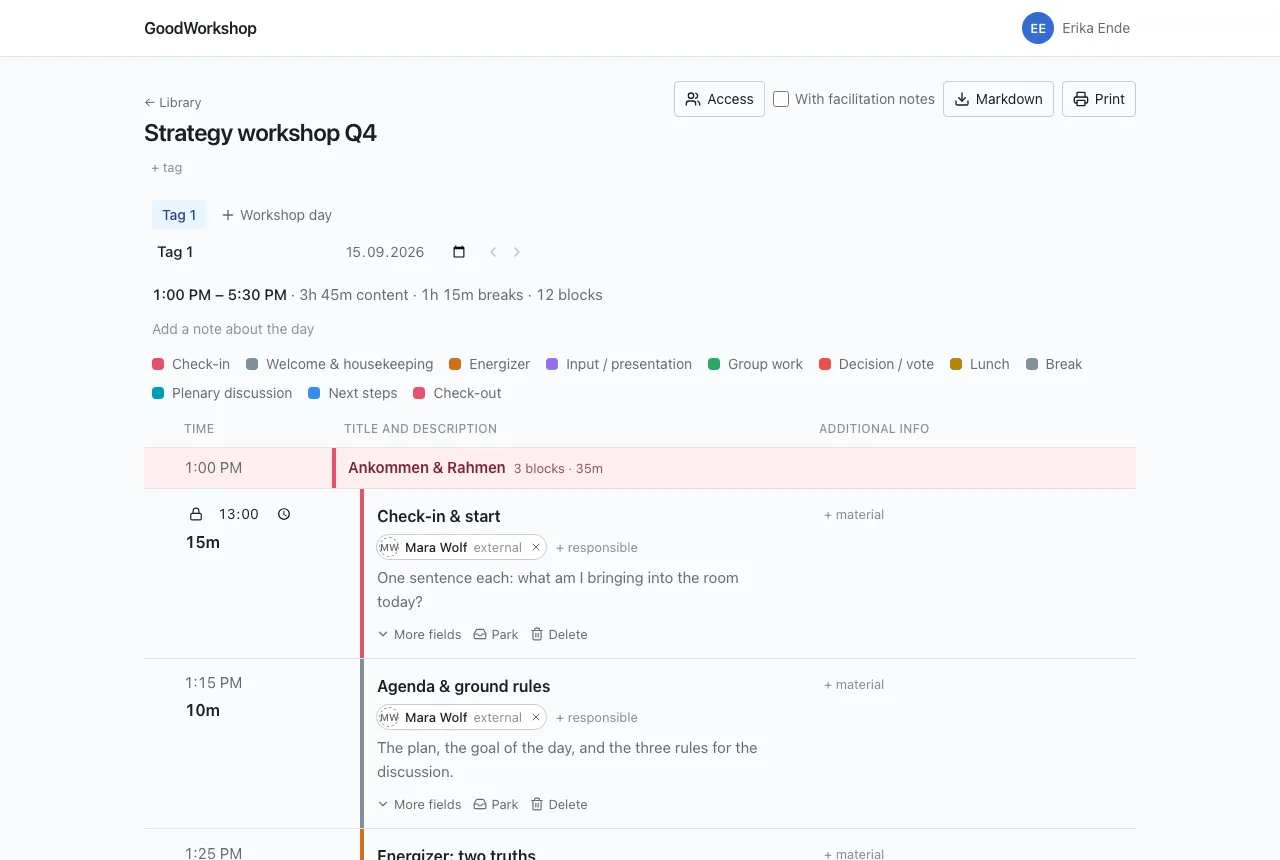Remove Mara Wolf from Check-in & start

[x=536, y=547]
